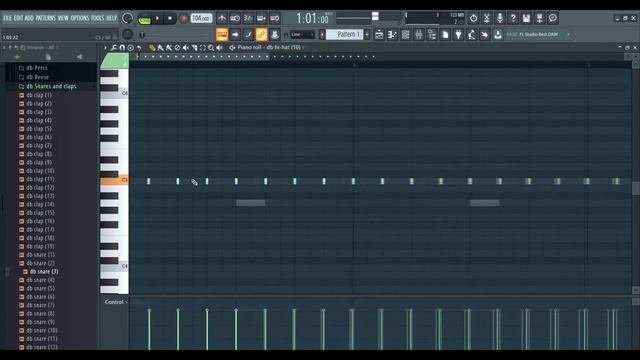This screenshot has height=360, width=640.
Task: Select the db clap (10) sample
Action: [x=37, y=171]
